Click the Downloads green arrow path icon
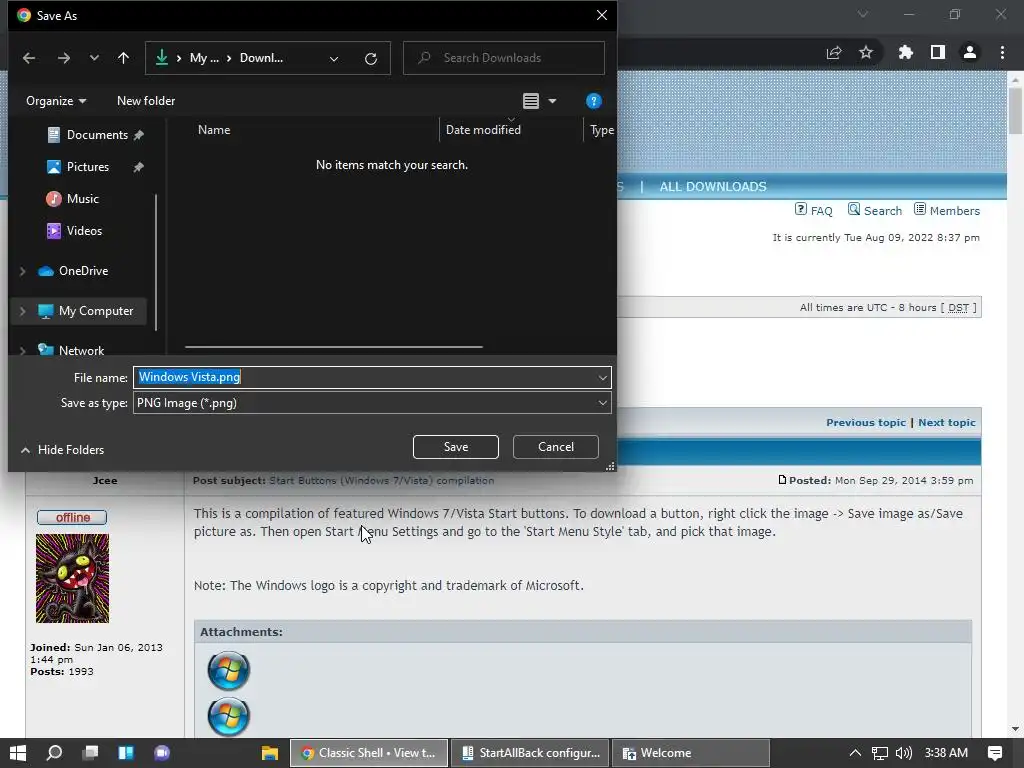 coord(161,57)
